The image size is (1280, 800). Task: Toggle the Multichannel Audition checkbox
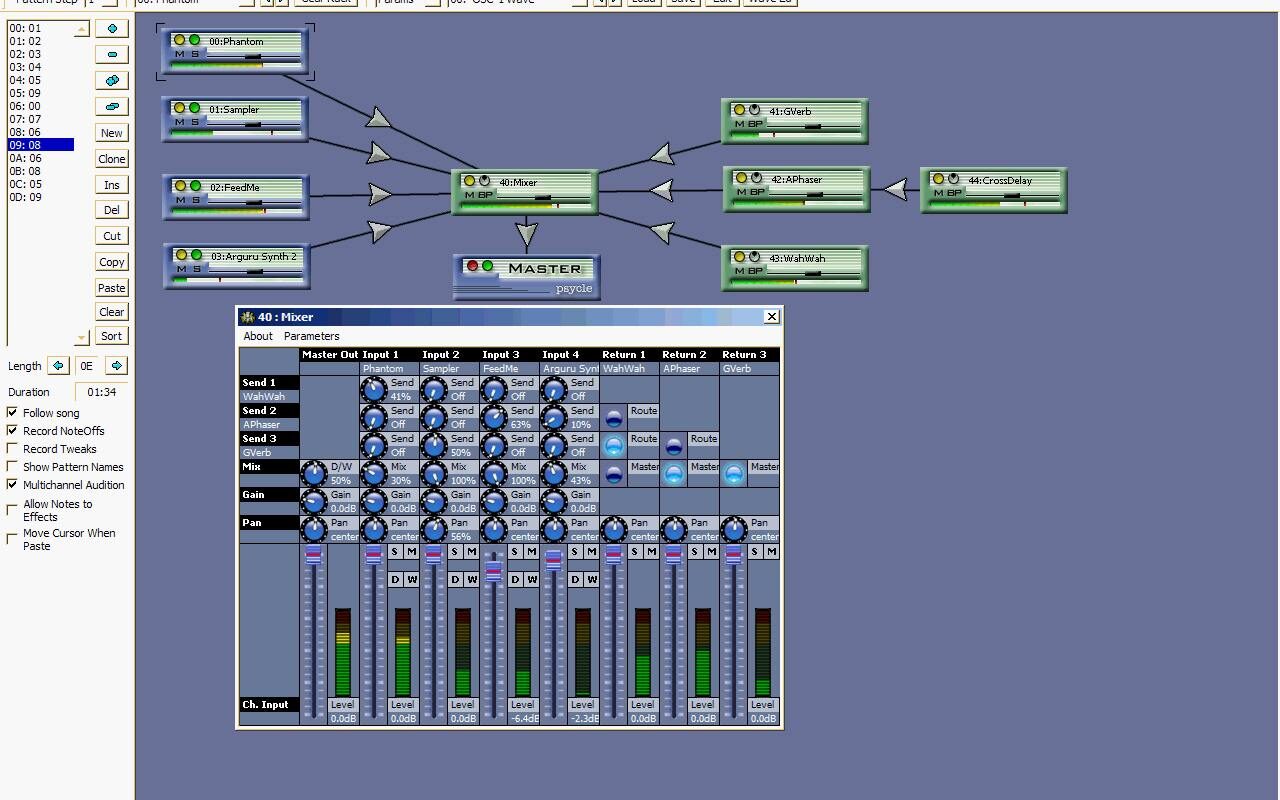12,485
